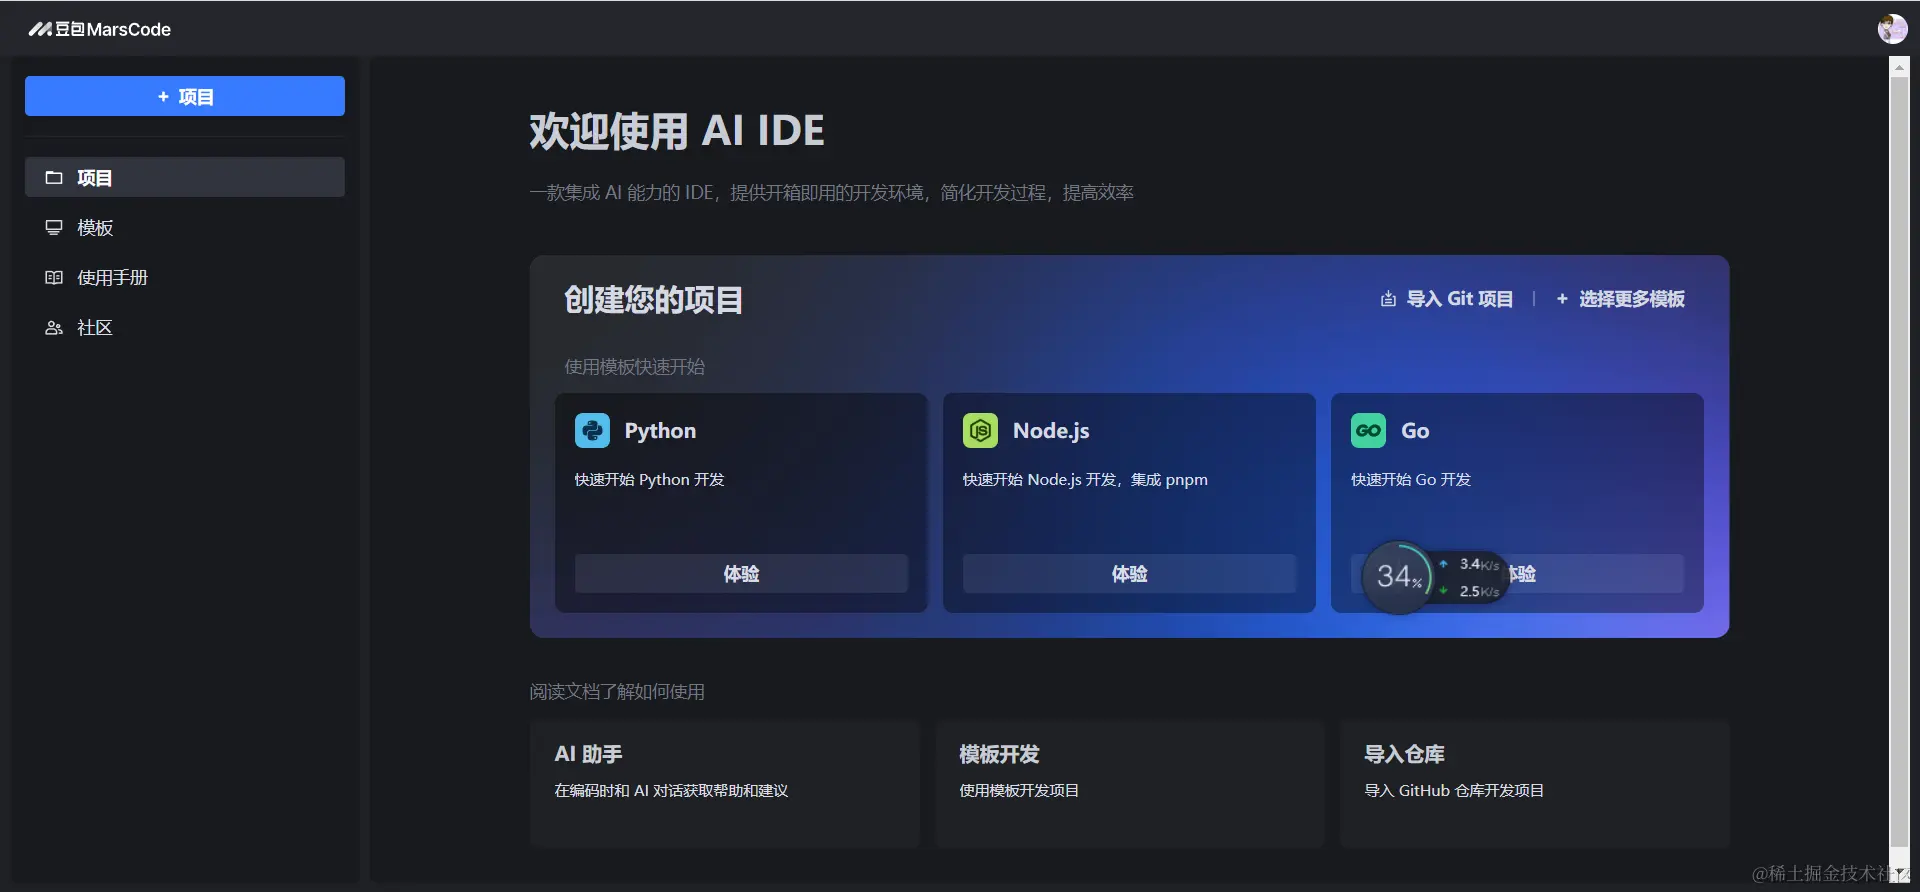1920x892 pixels.
Task: Select 社区 in the sidebar
Action: click(x=185, y=328)
